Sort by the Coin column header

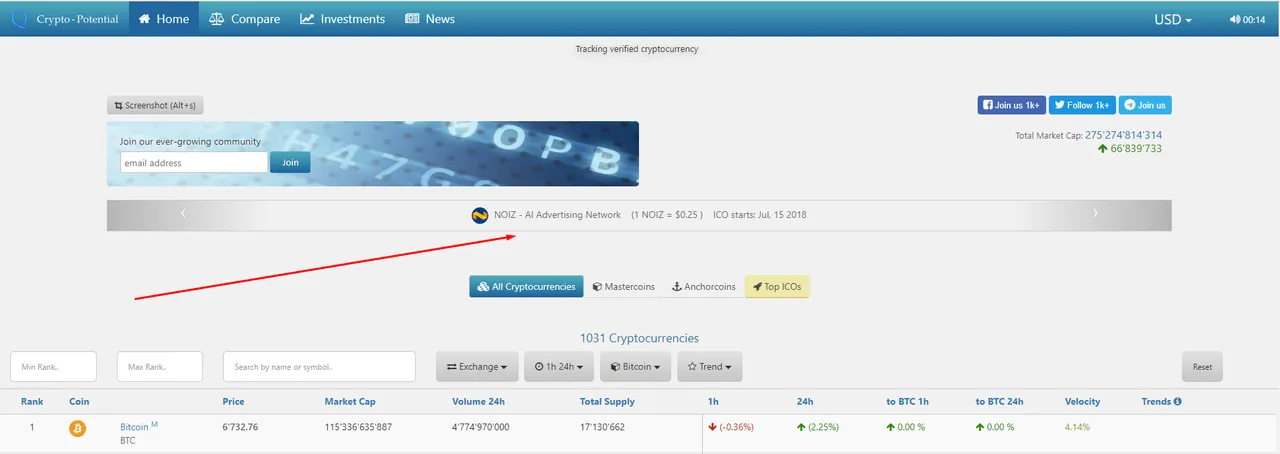point(79,401)
